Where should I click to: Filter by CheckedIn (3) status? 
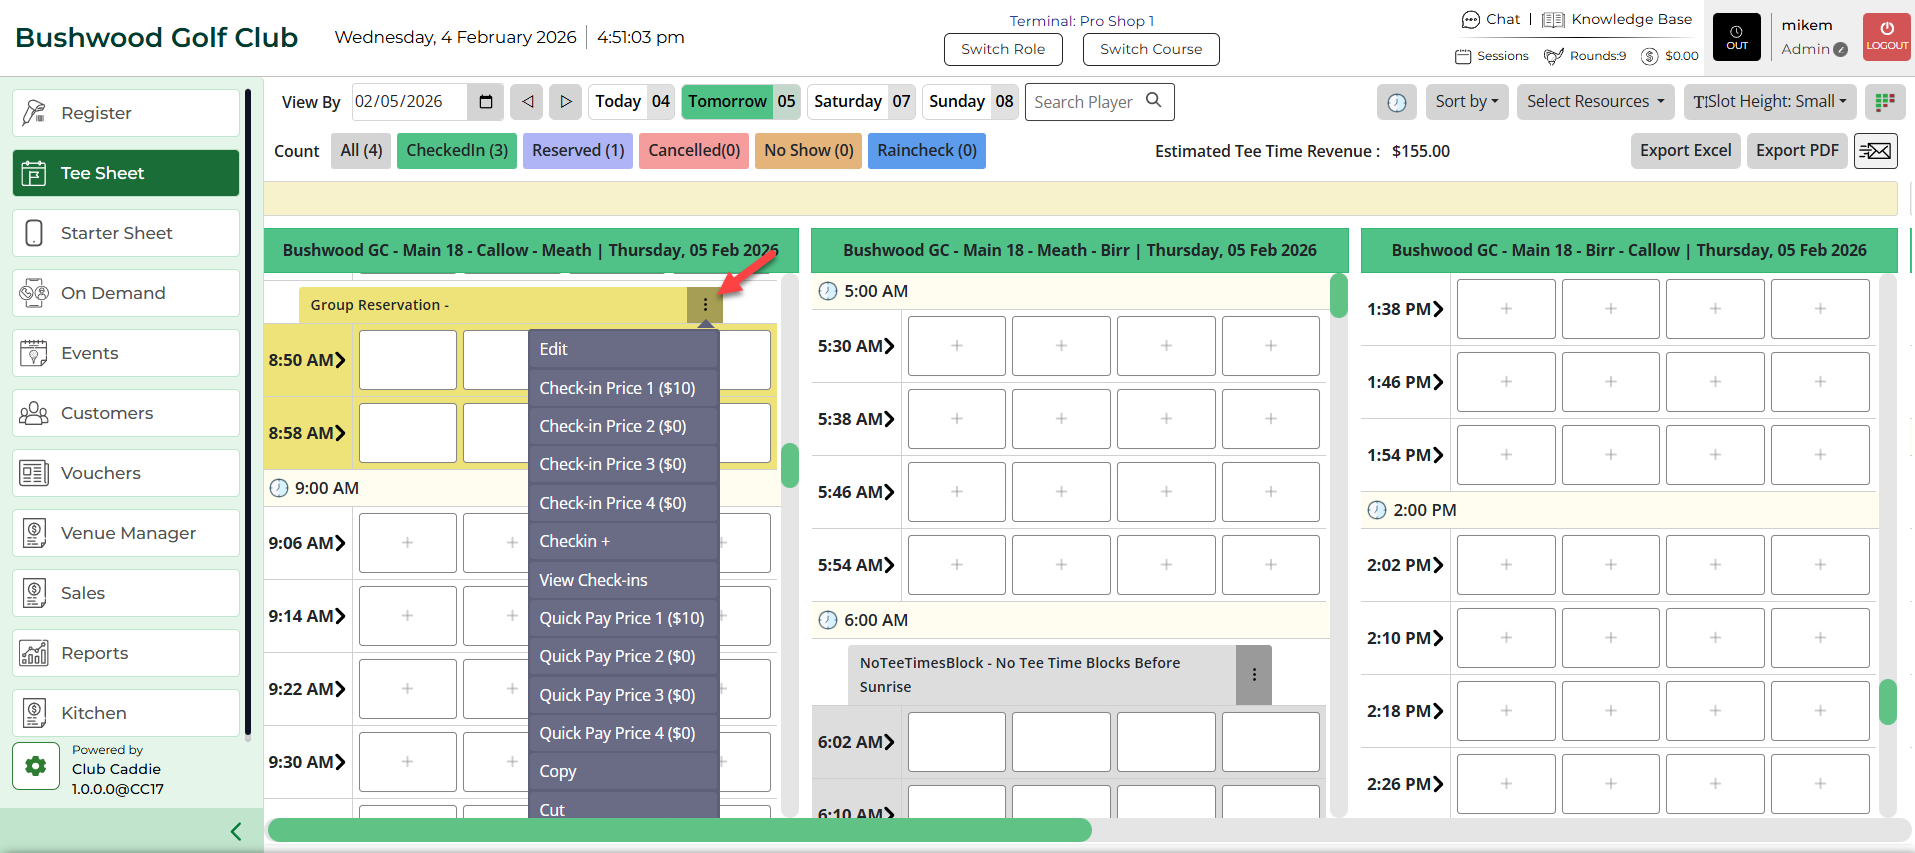pos(457,151)
